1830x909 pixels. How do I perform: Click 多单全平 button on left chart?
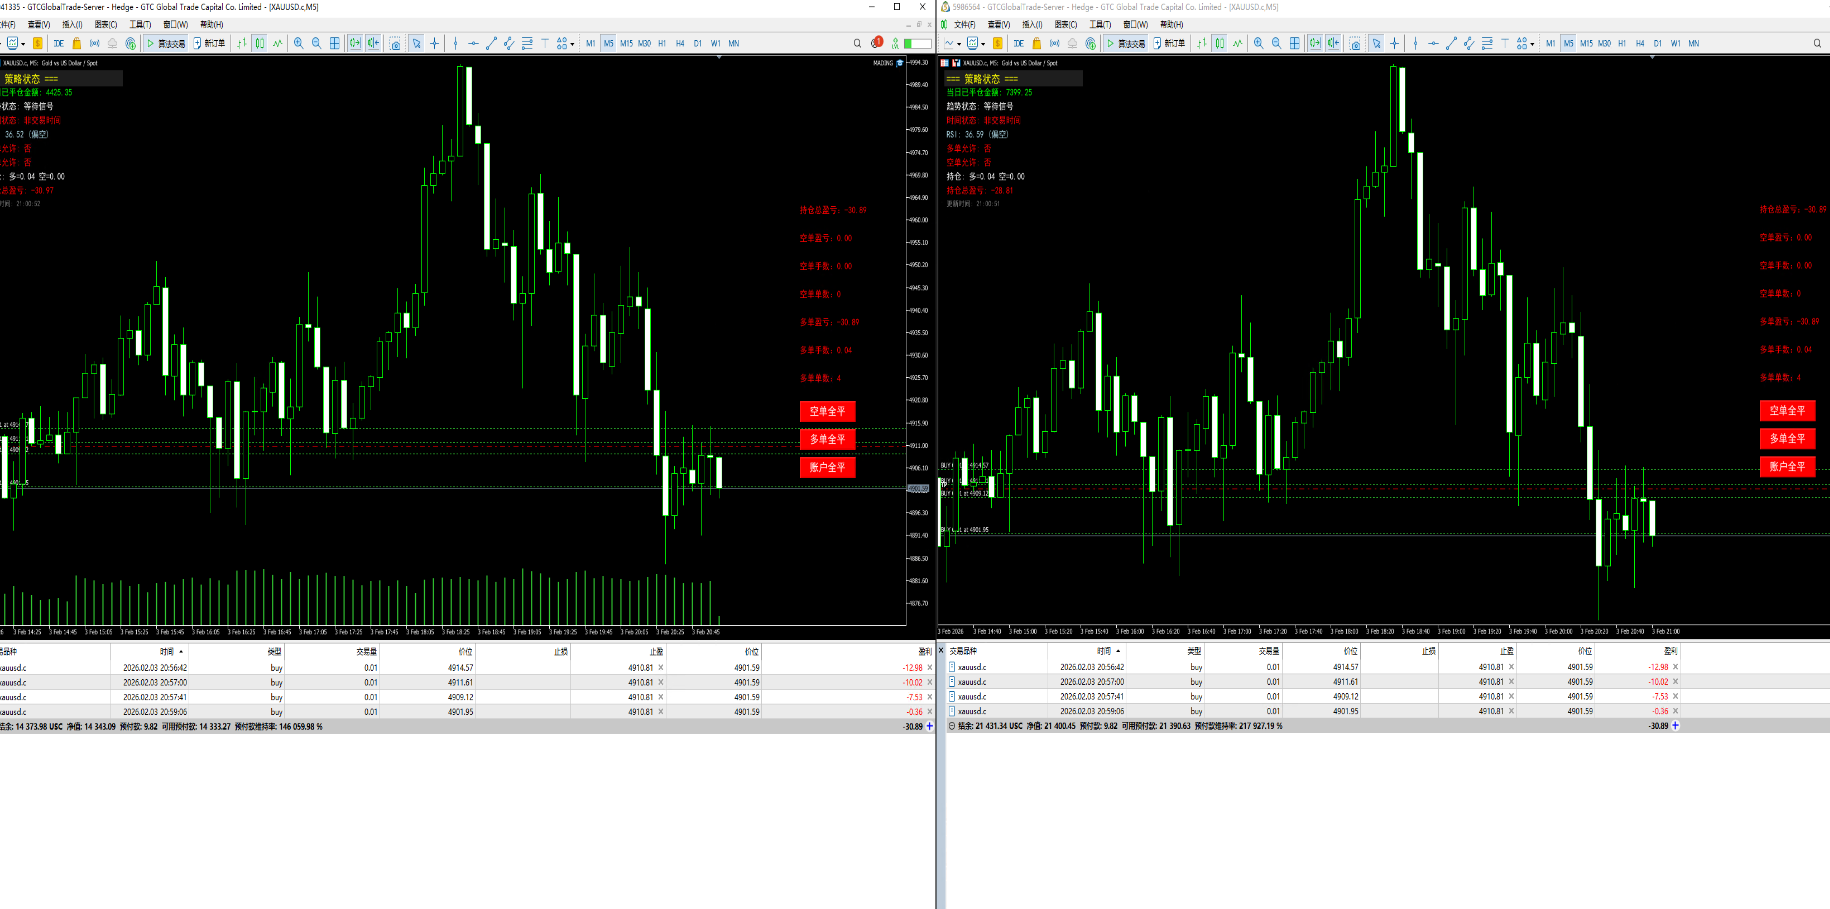point(827,439)
